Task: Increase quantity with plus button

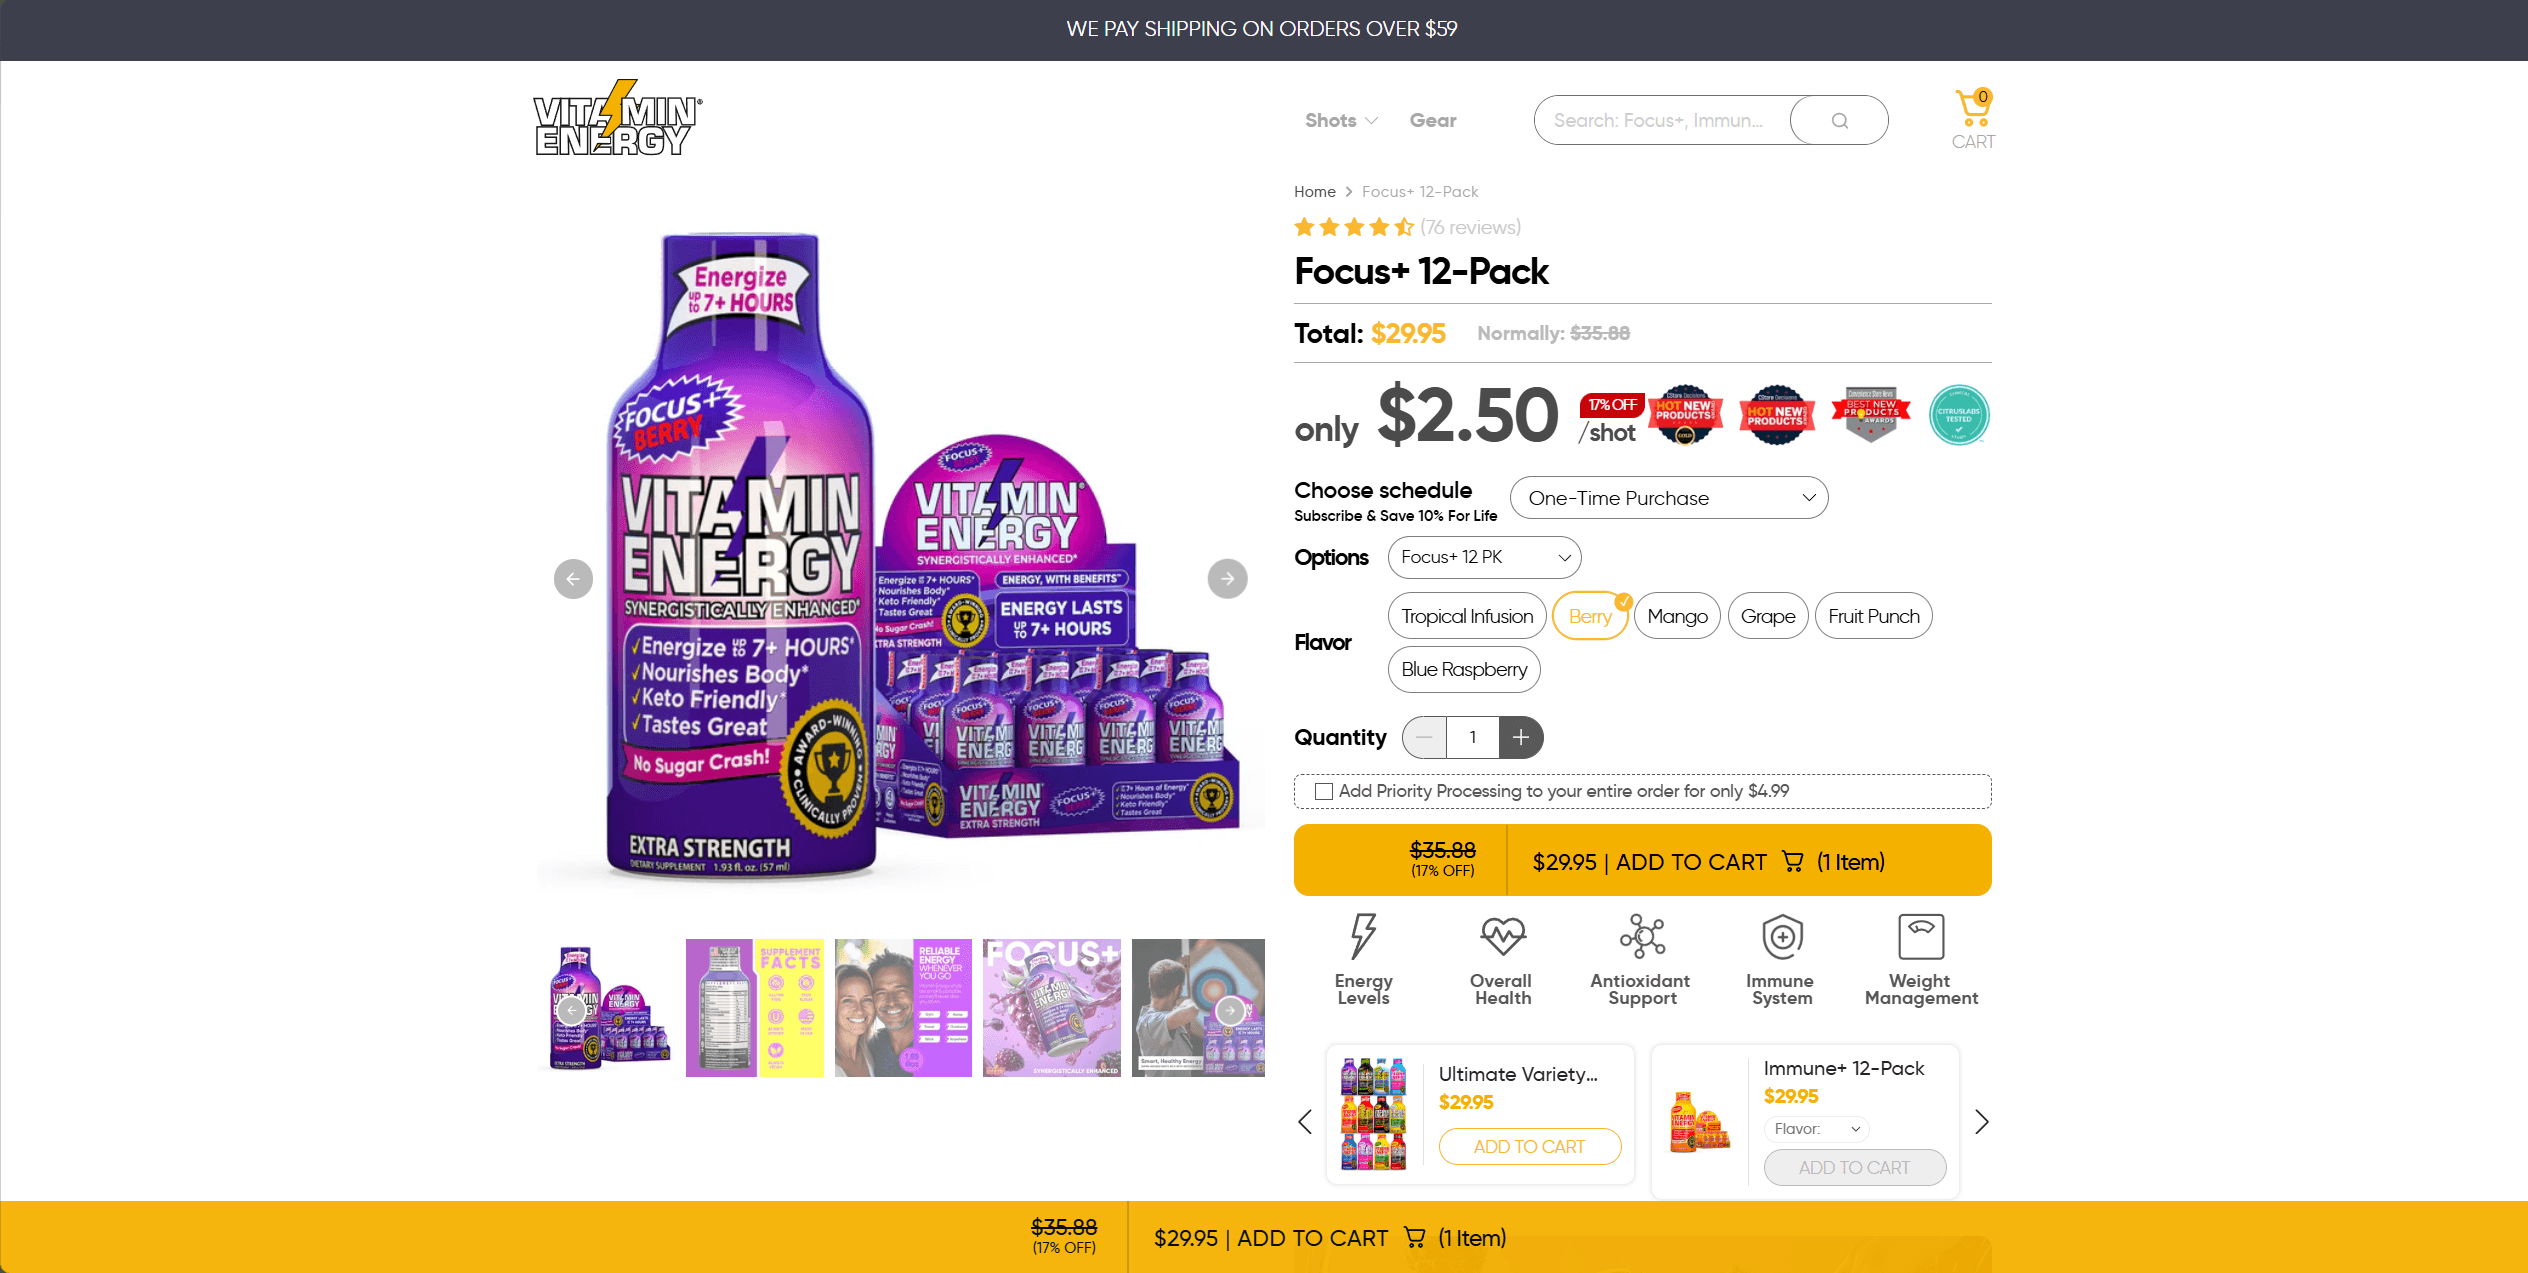Action: (1521, 738)
